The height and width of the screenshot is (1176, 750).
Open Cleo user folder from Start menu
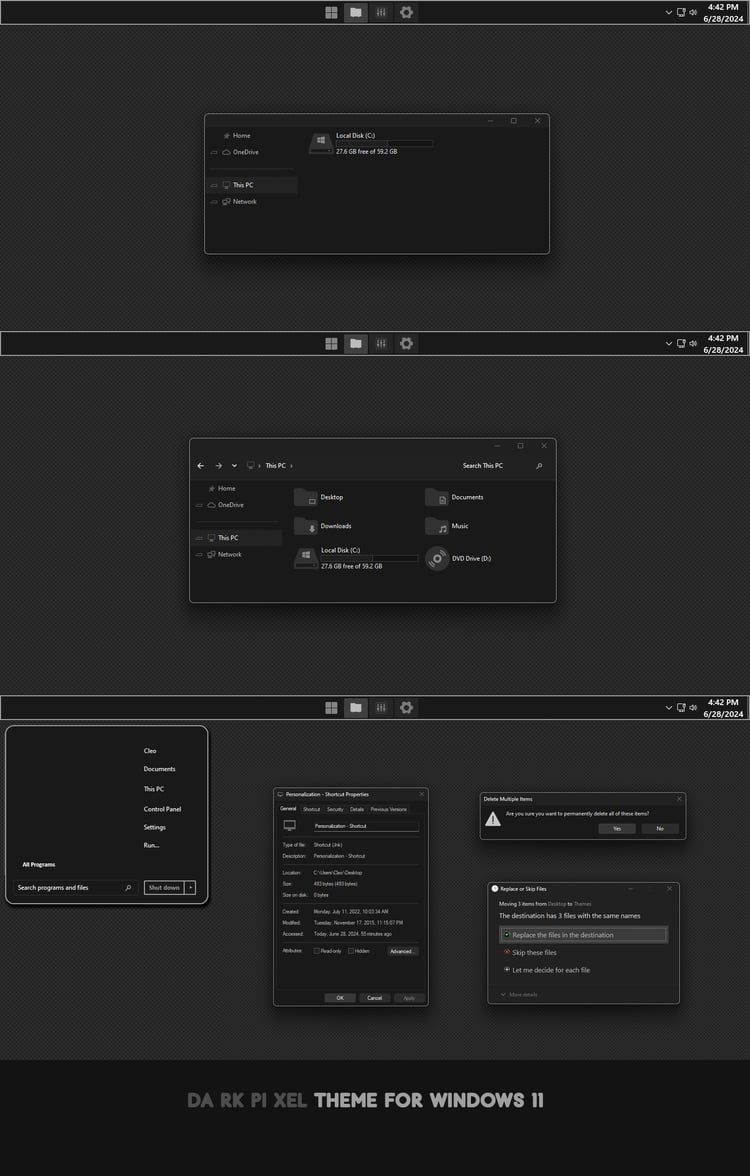pyautogui.click(x=150, y=751)
